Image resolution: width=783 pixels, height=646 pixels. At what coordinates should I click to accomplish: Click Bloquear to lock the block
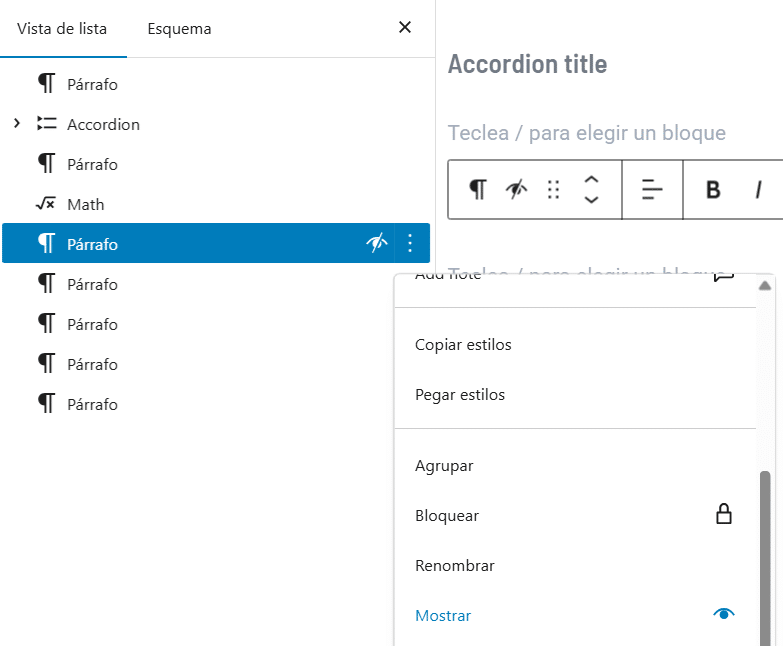point(447,516)
